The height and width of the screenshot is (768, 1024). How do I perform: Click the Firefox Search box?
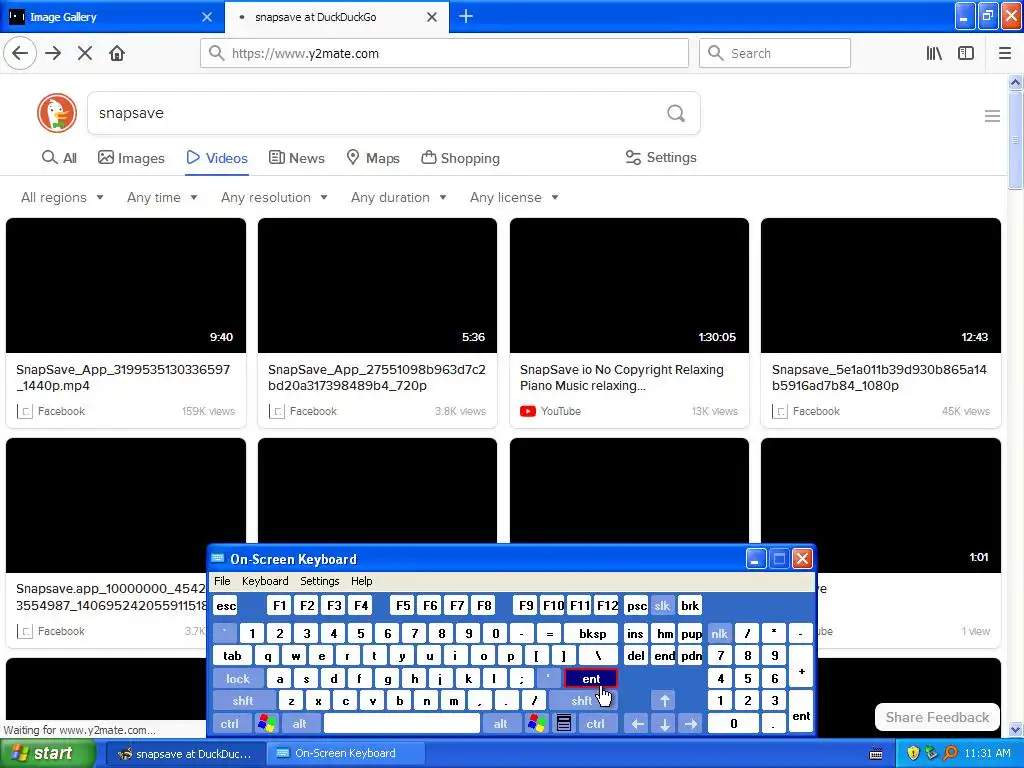[775, 53]
